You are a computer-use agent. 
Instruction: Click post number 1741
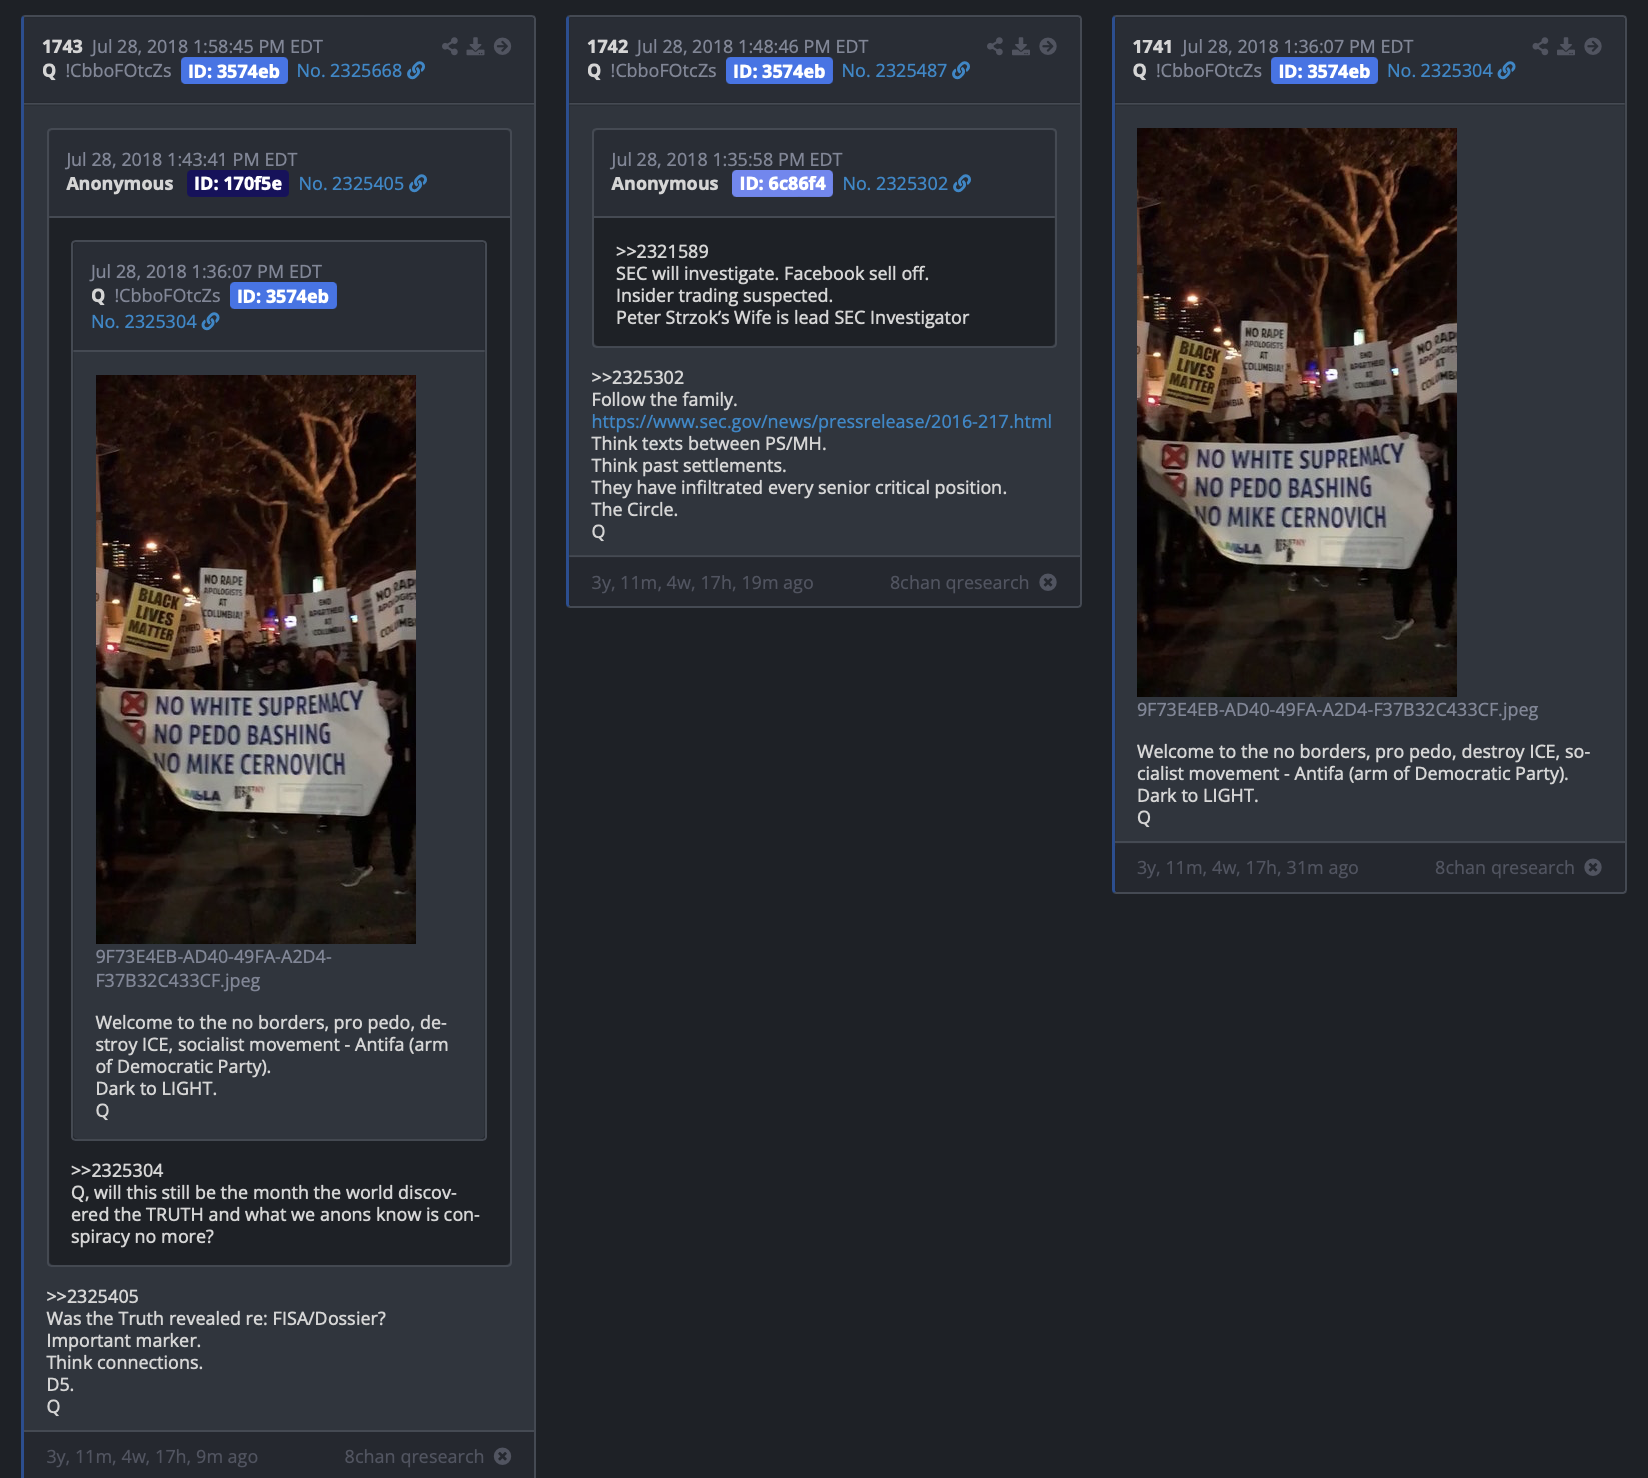(x=1152, y=46)
